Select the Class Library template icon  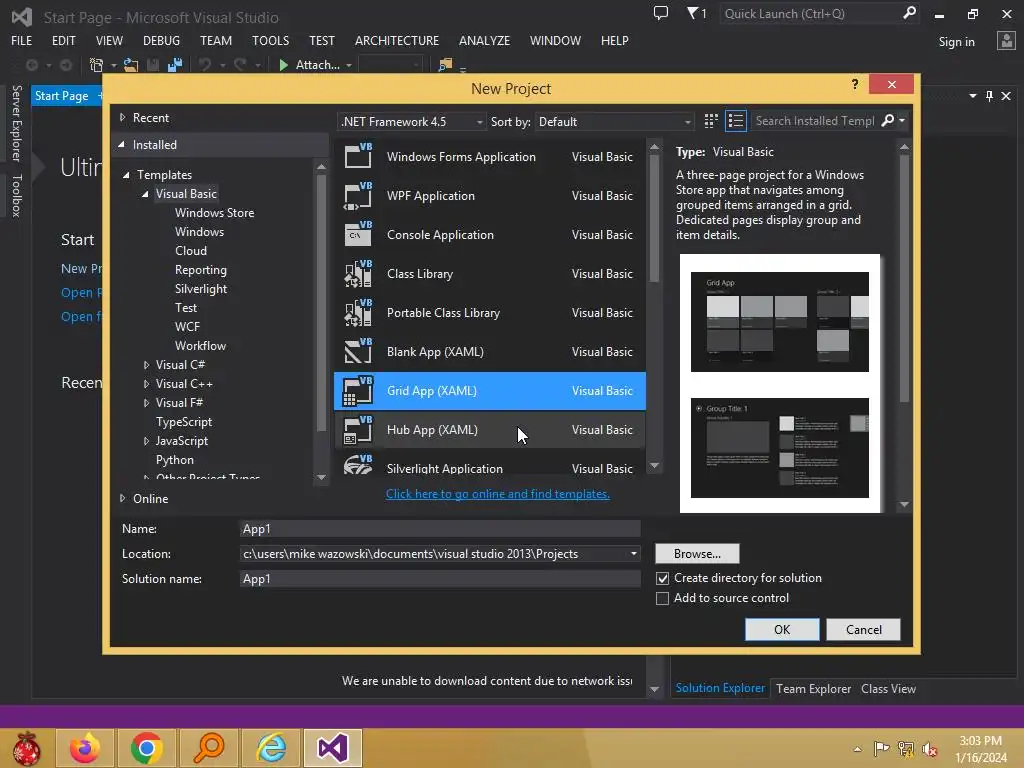[x=358, y=274]
